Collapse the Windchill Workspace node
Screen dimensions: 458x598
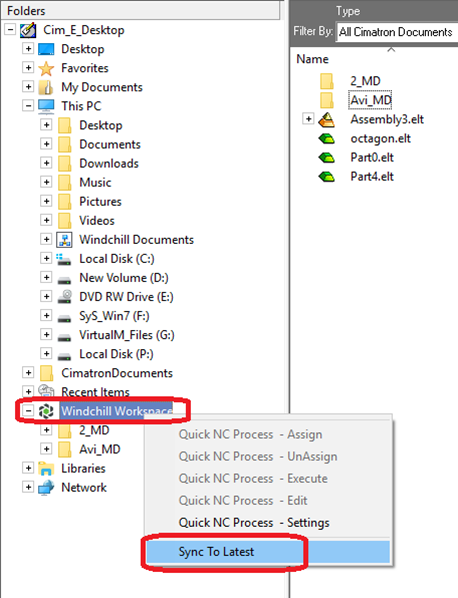pyautogui.click(x=28, y=411)
